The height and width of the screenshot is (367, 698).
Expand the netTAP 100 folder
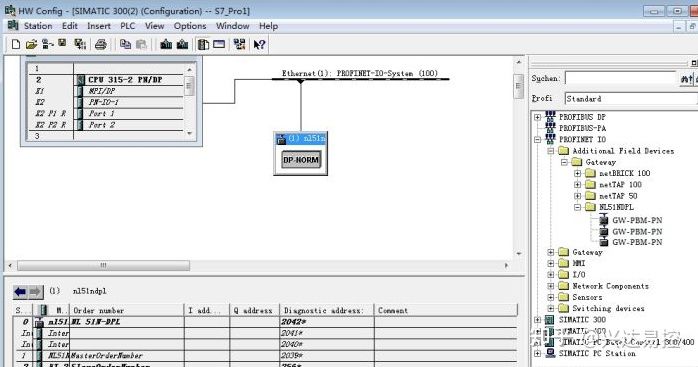[577, 184]
